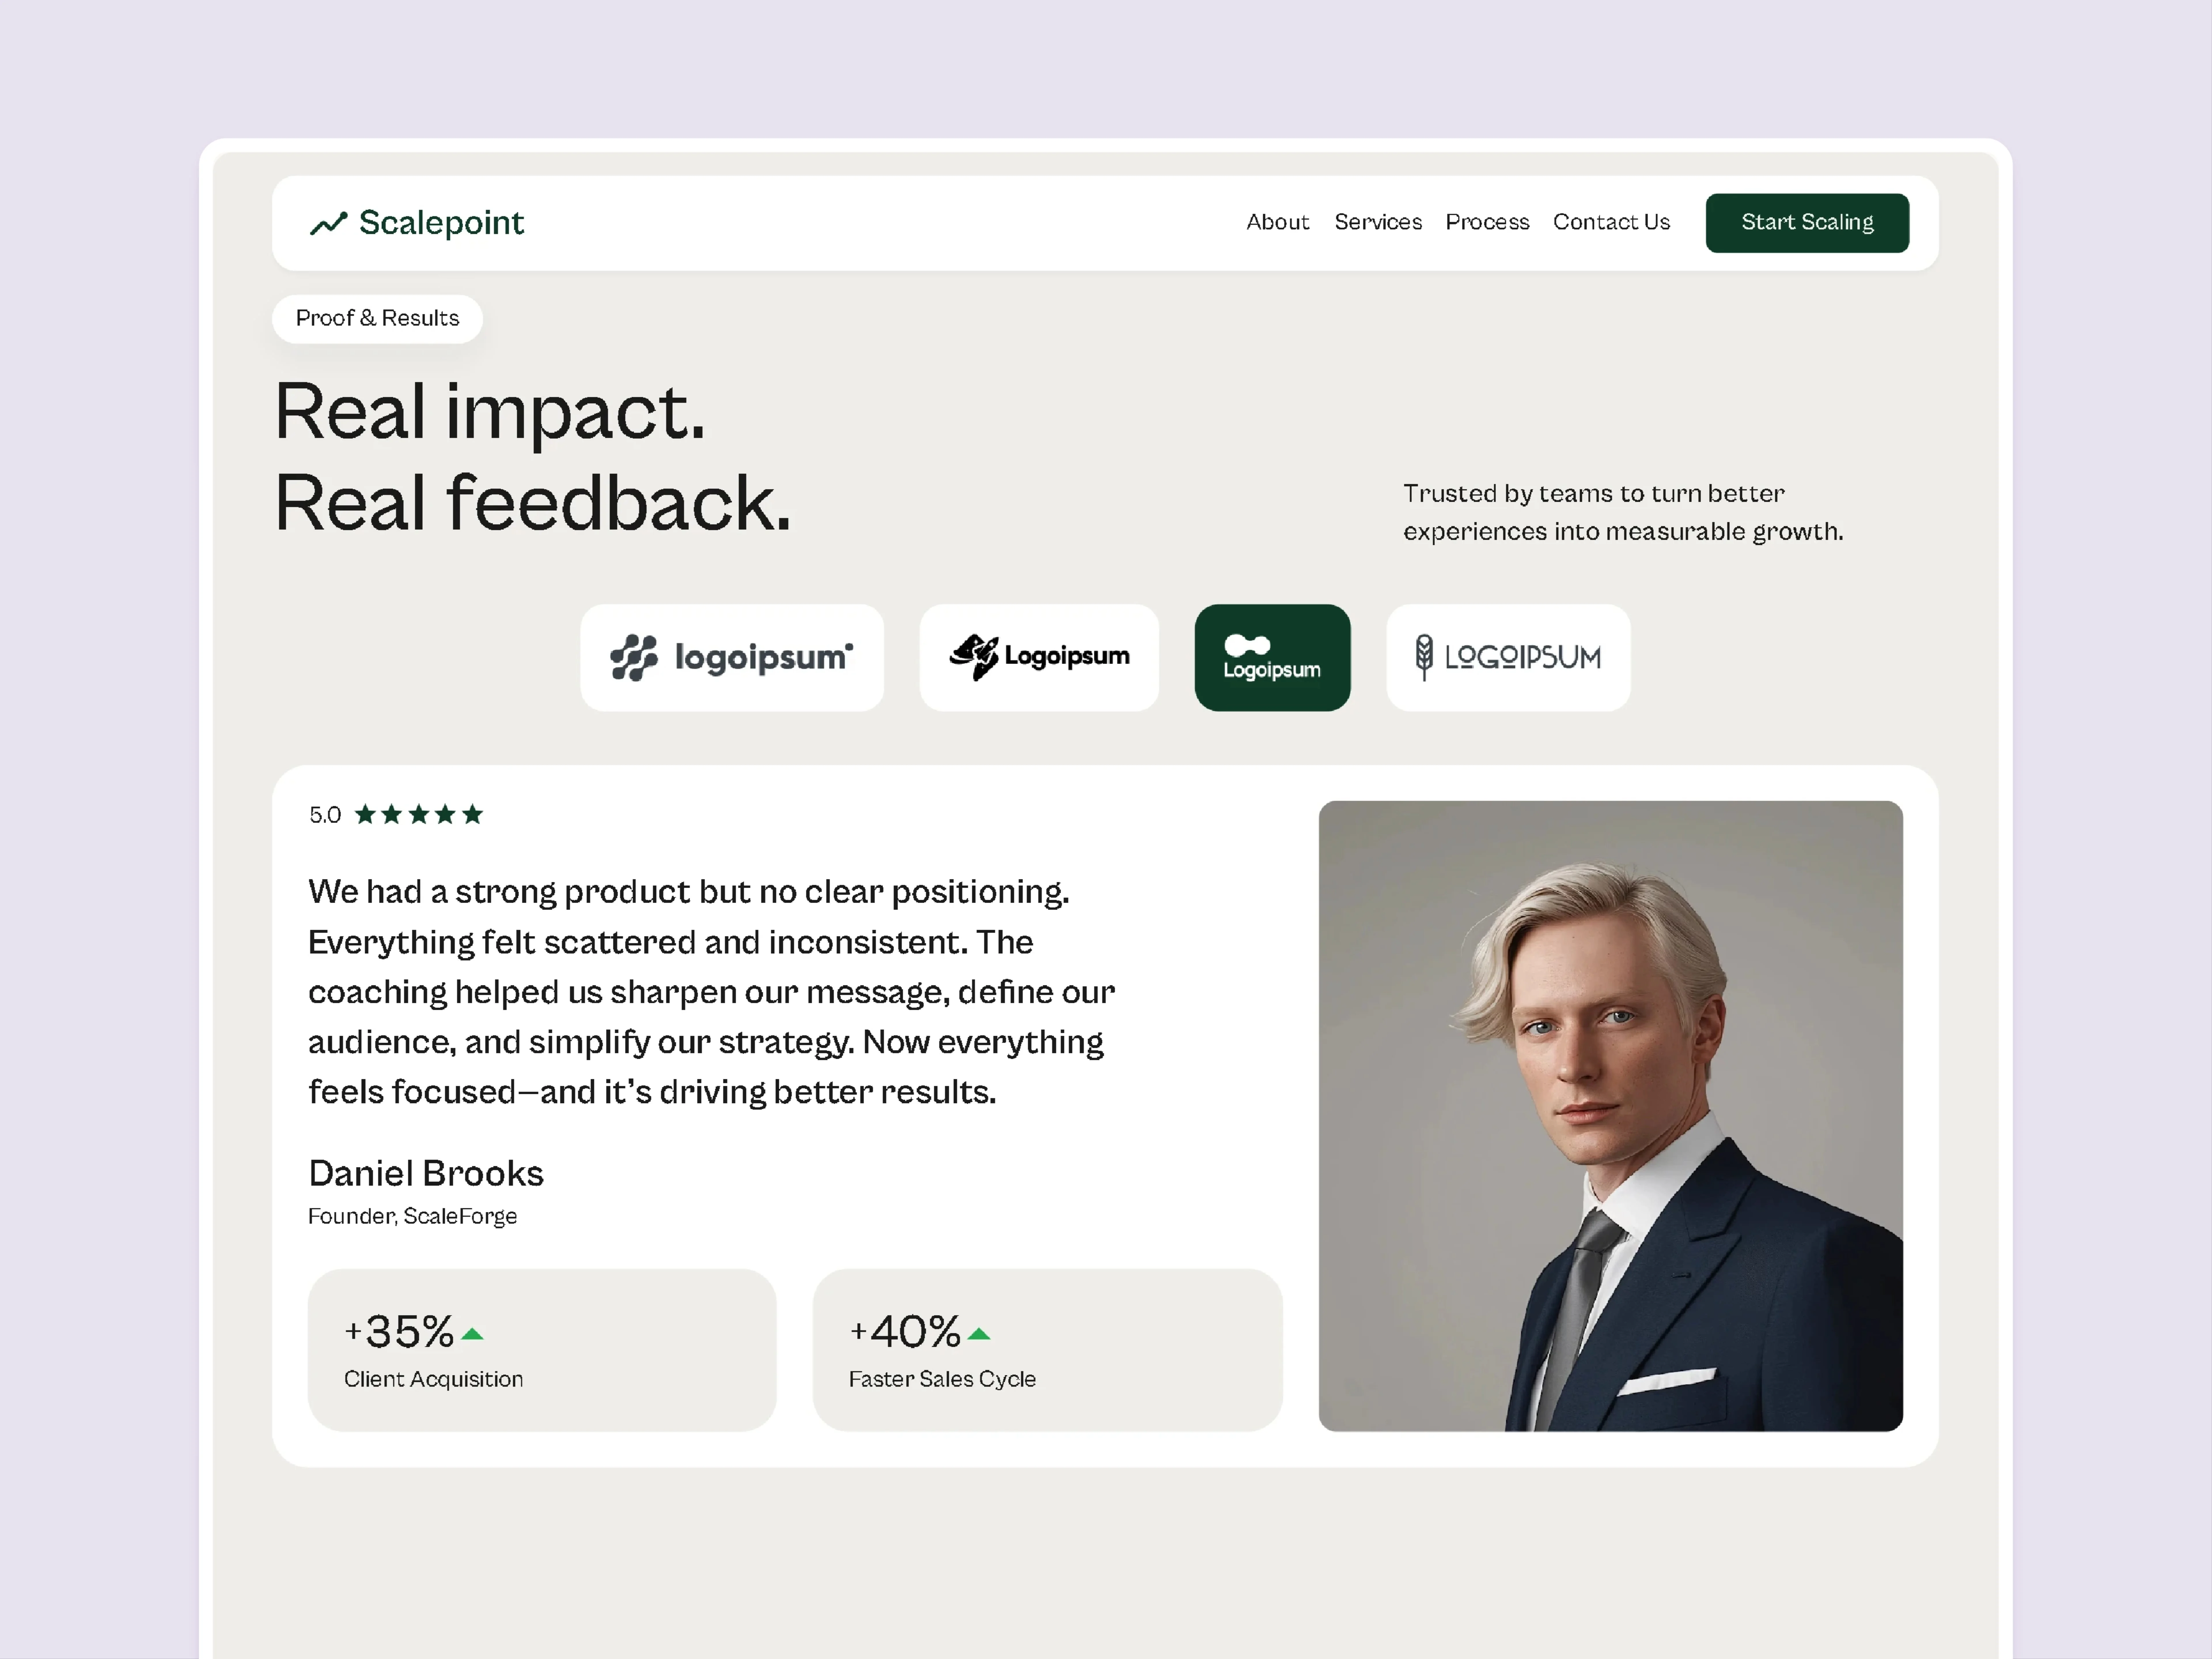Click the Faster Sales Cycle stat card

pos(1047,1350)
